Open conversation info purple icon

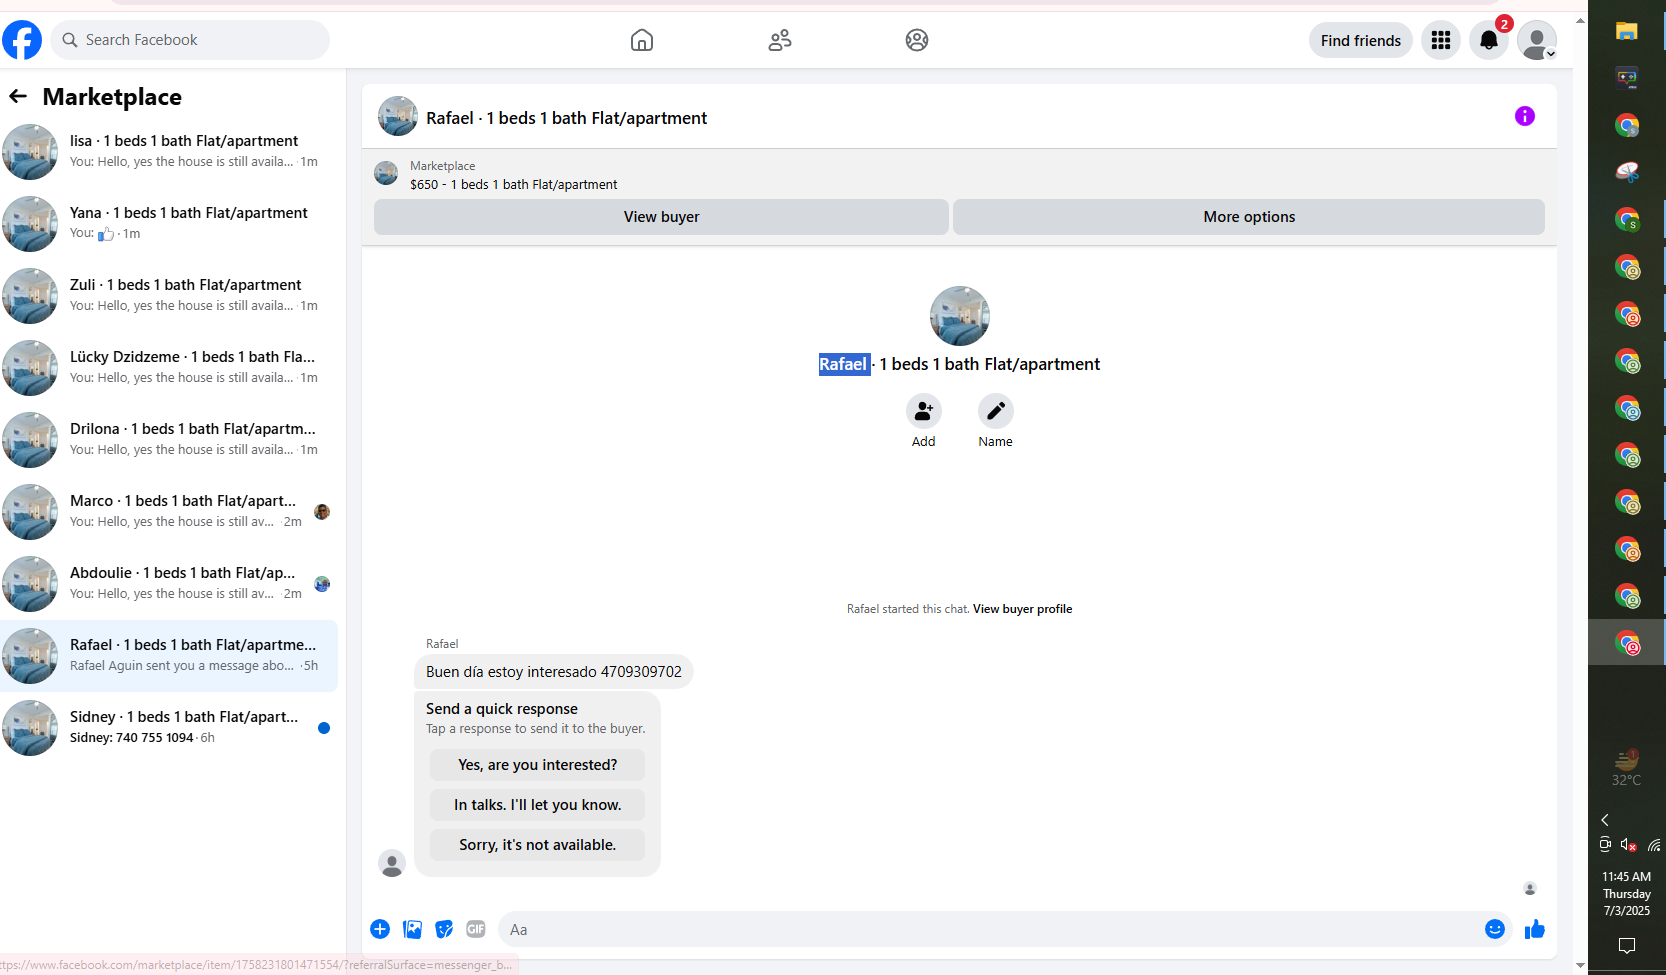[x=1525, y=116]
